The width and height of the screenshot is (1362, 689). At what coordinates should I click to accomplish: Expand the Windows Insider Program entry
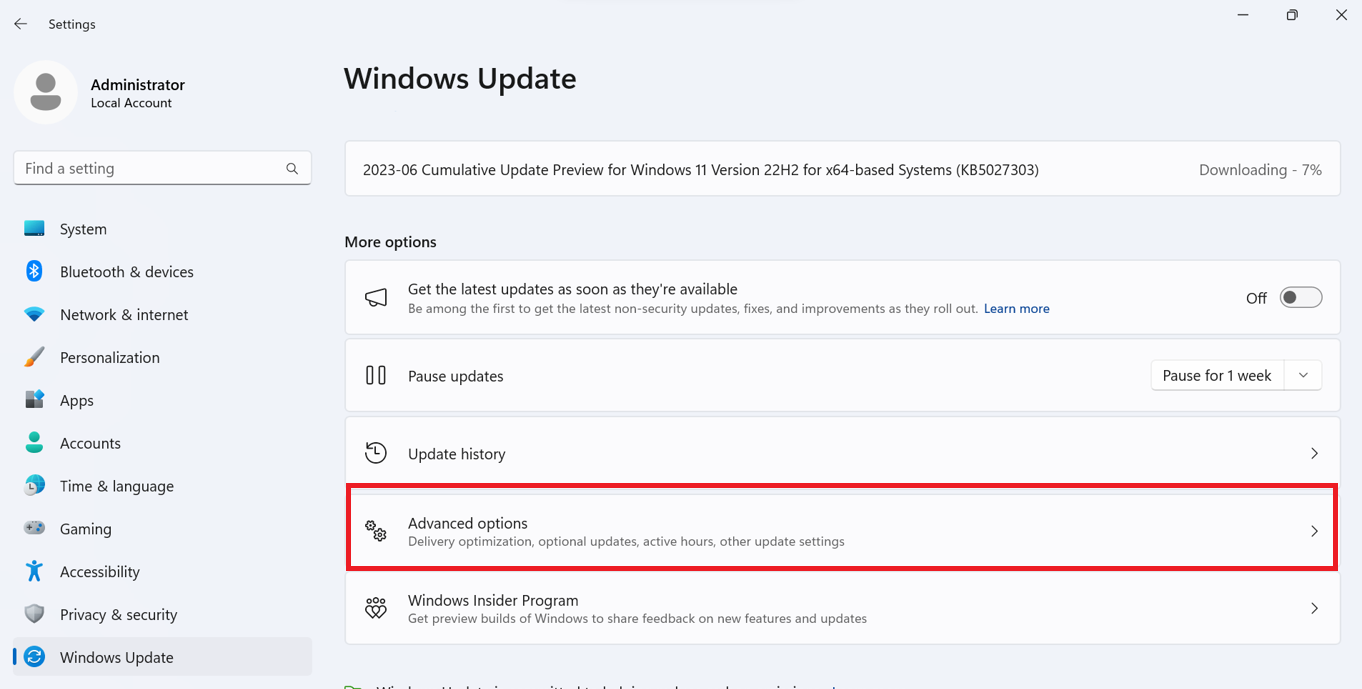[x=842, y=607]
